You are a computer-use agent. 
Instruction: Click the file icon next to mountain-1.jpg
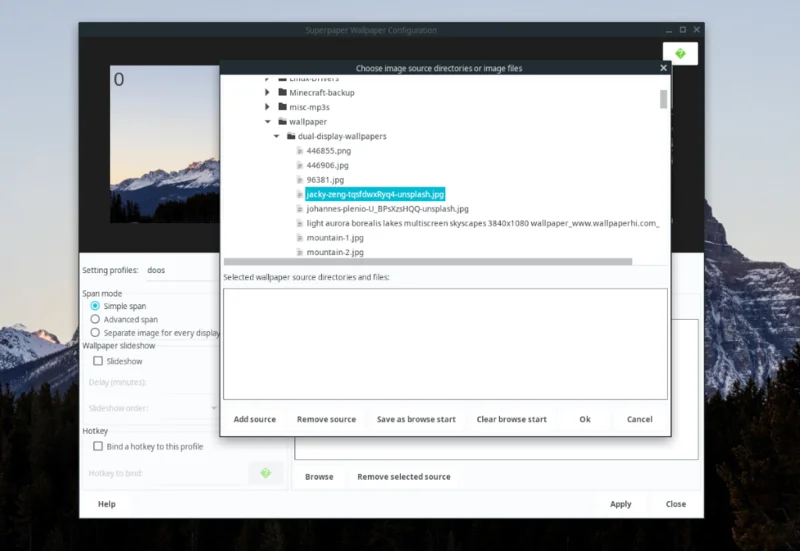tap(300, 238)
